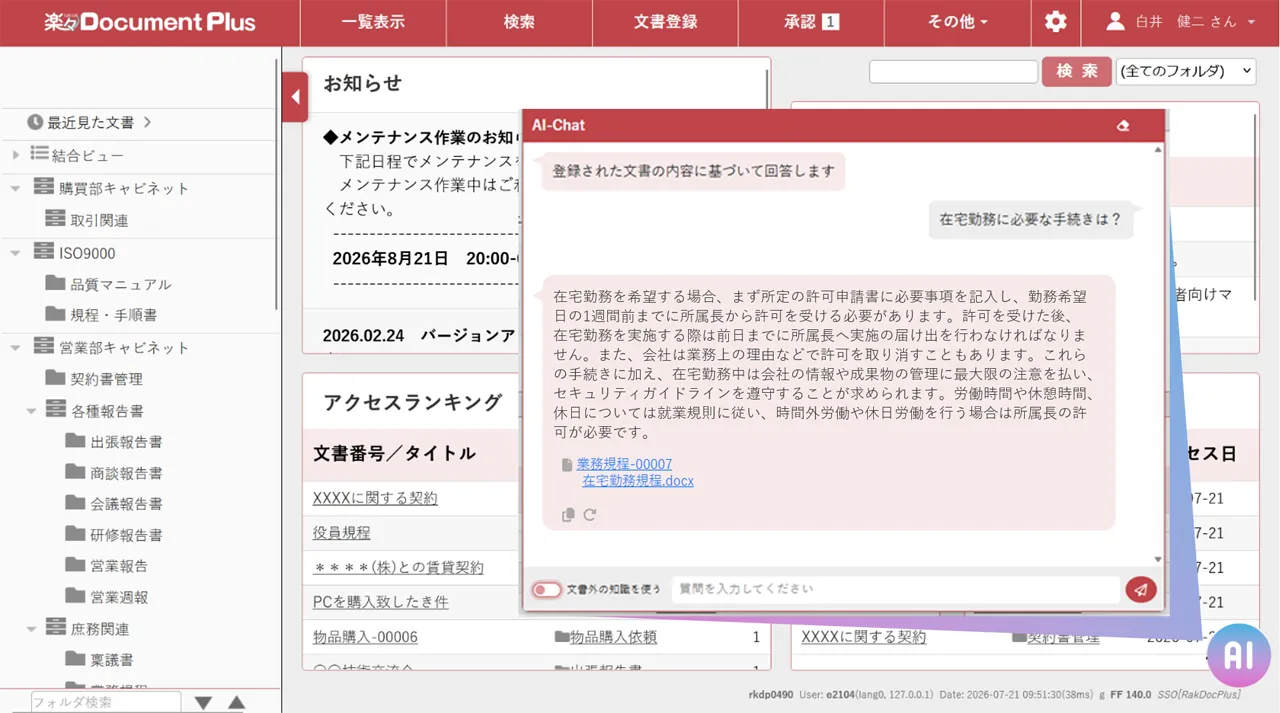Click the AI chat launcher bubble
The height and width of the screenshot is (713, 1280).
1238,655
